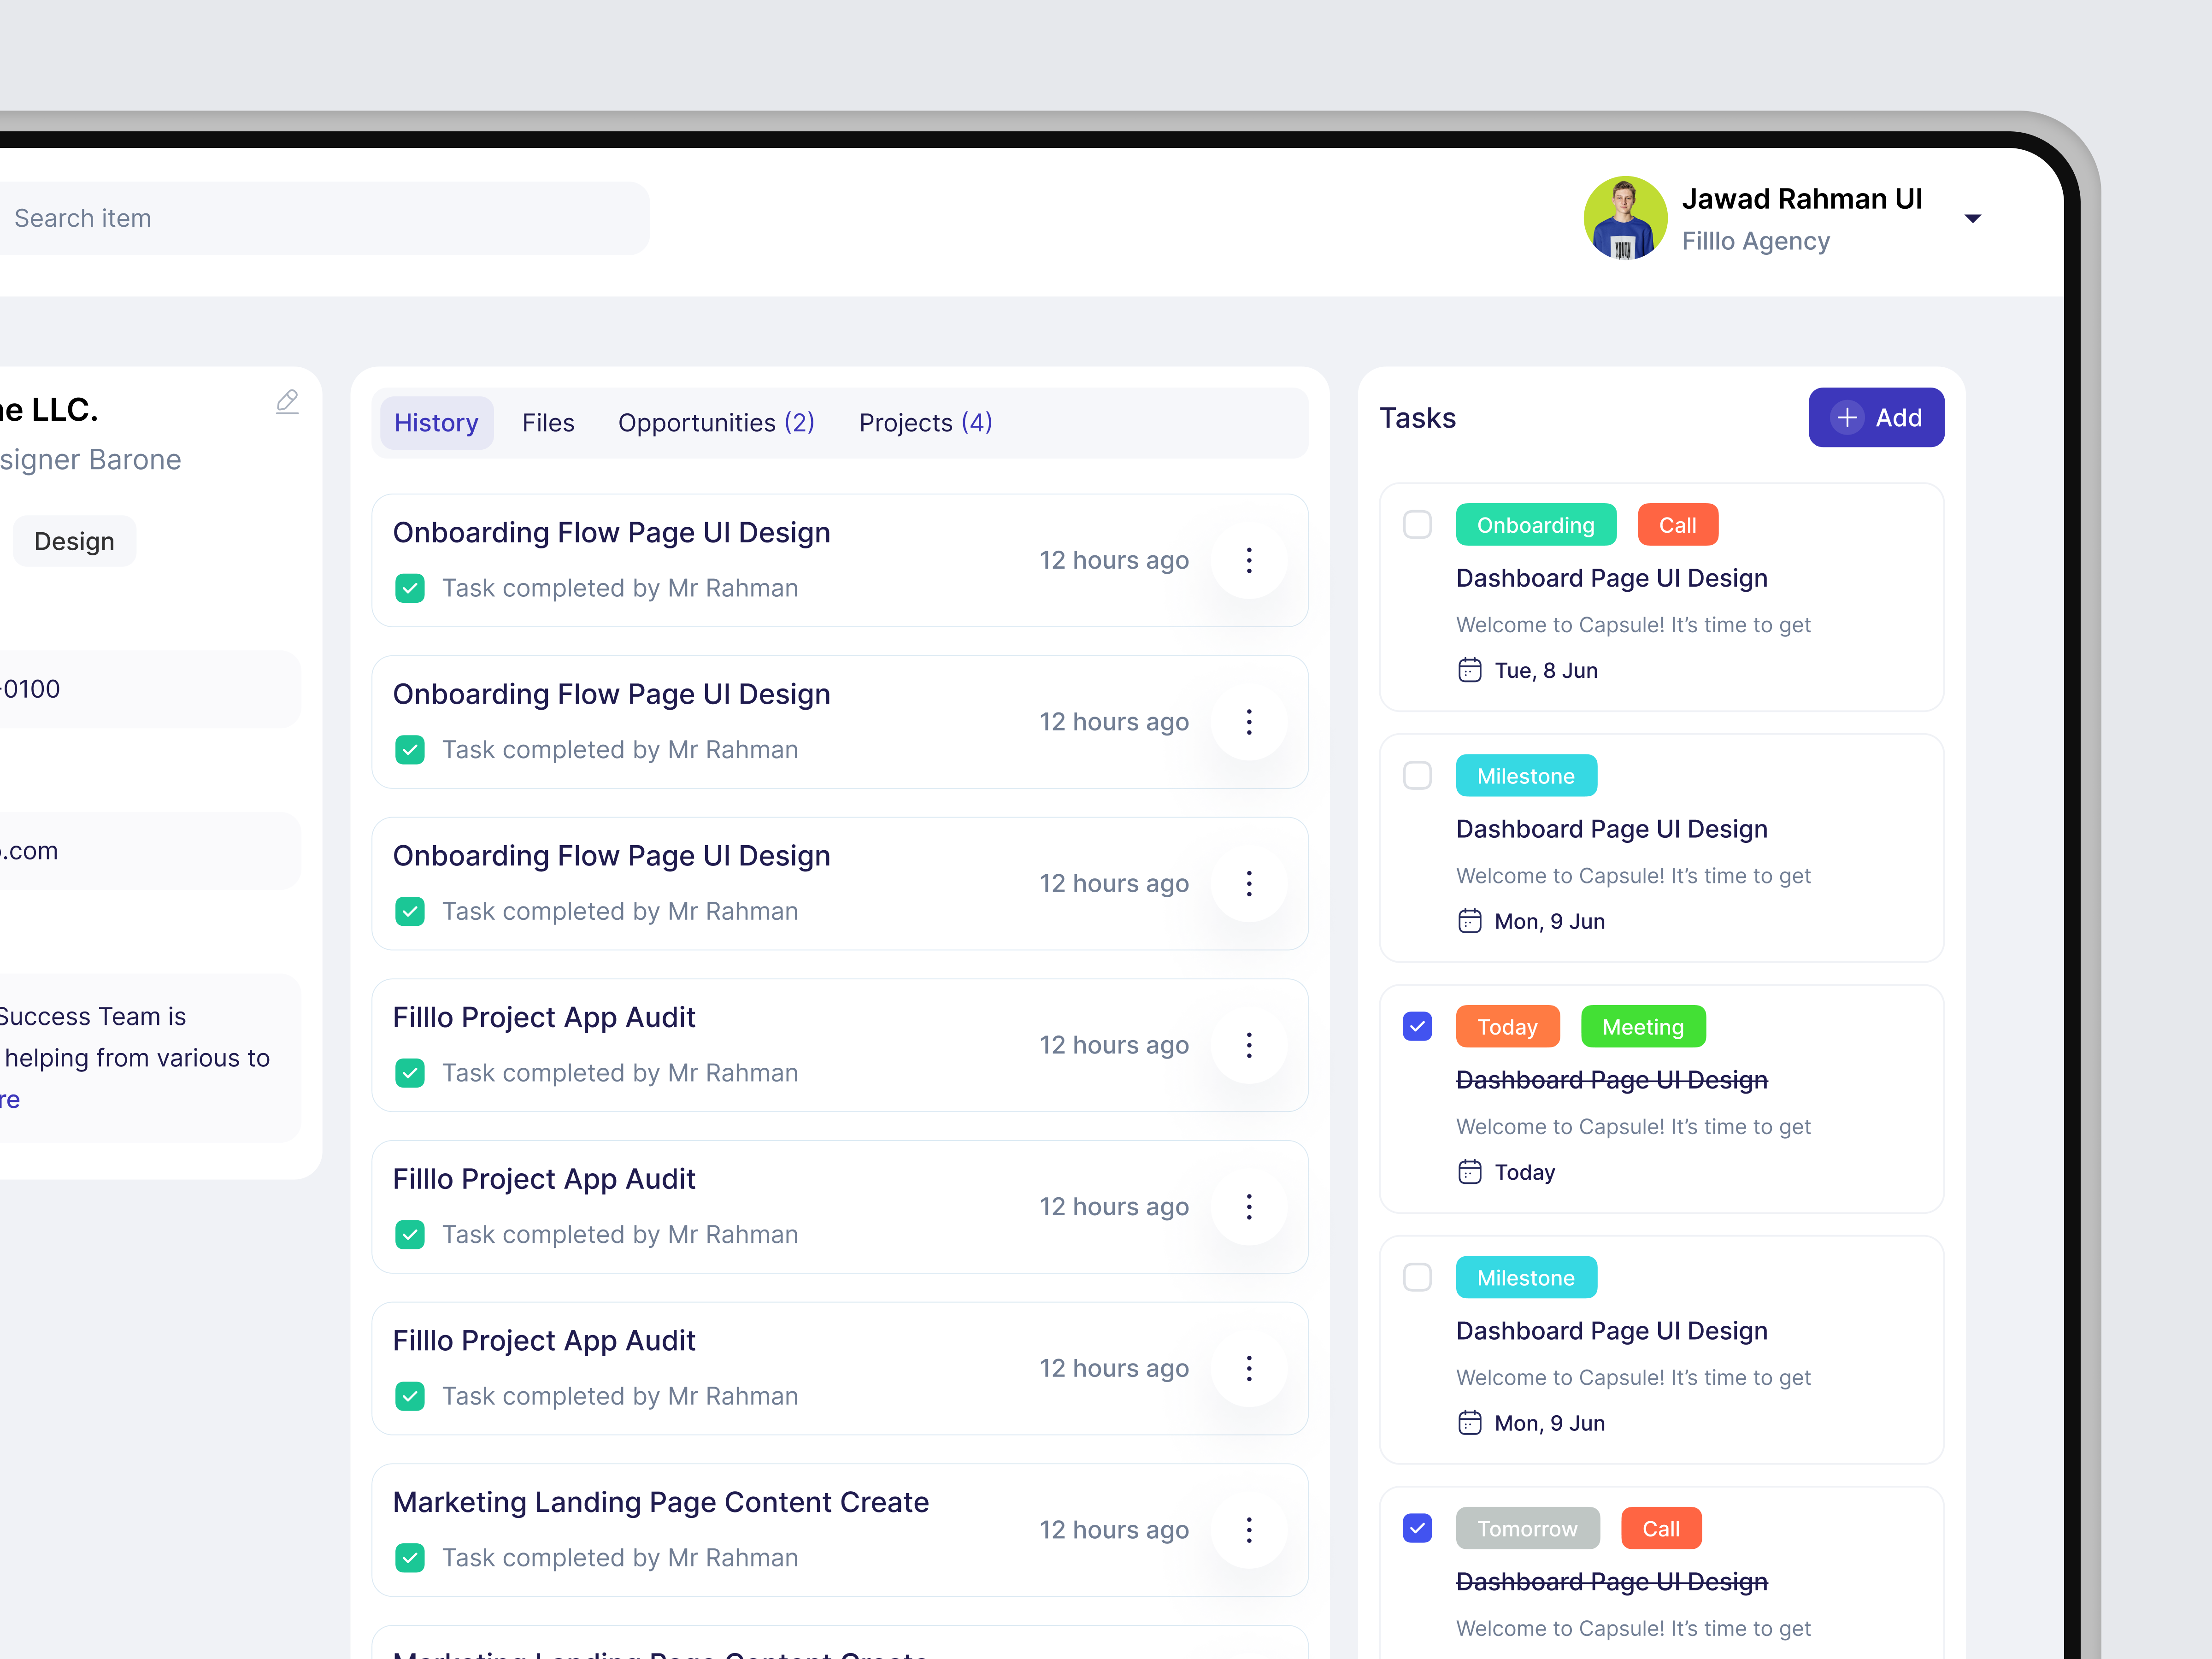This screenshot has width=2212, height=1659.
Task: Click the edit pencil icon on the company card
Action: click(x=287, y=401)
